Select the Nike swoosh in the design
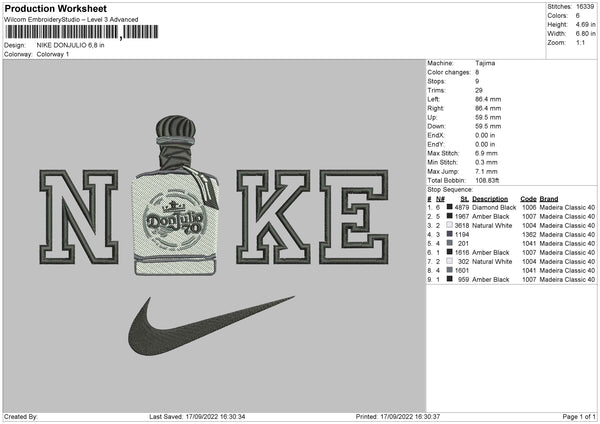600x424 pixels. [211, 326]
